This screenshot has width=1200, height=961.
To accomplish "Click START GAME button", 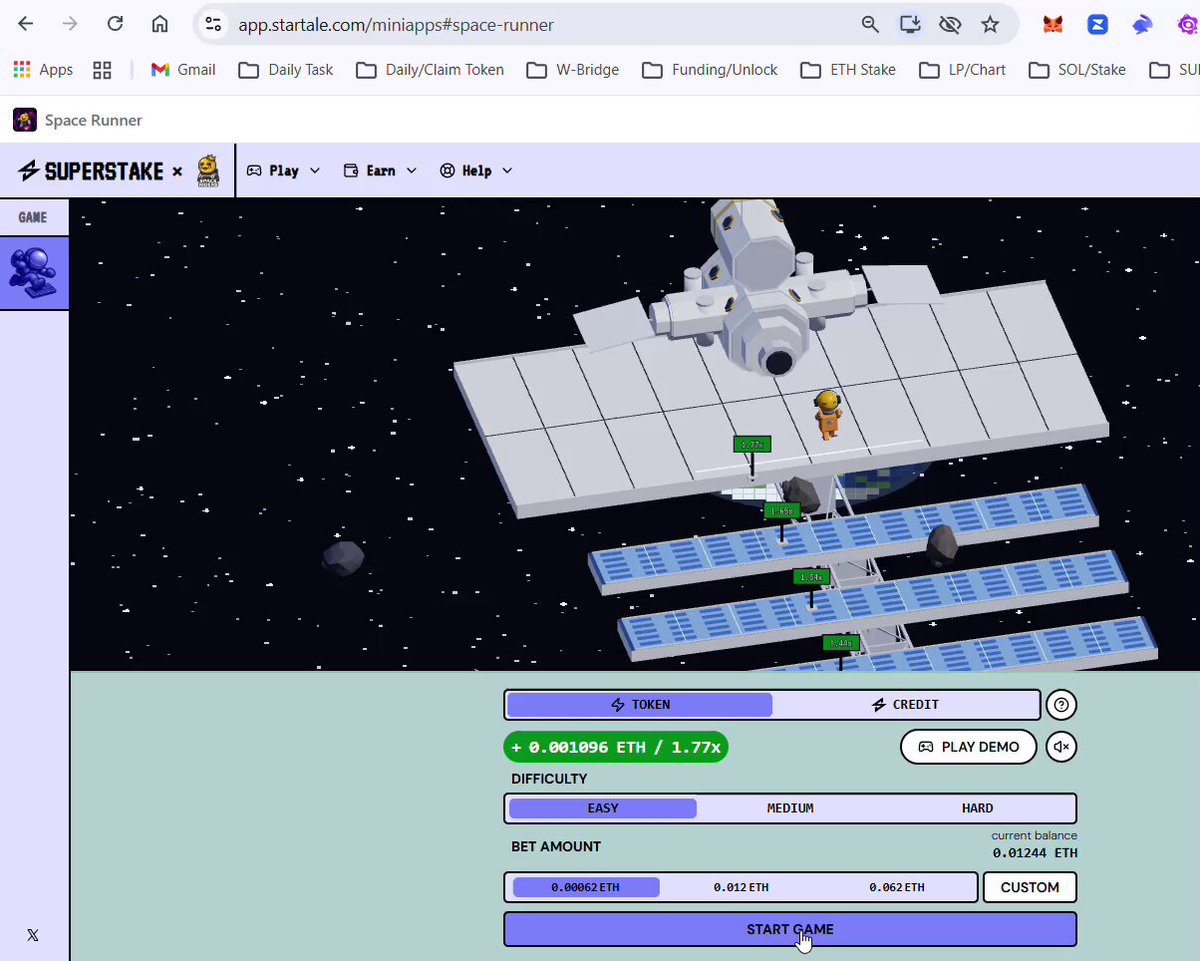I will tap(790, 929).
